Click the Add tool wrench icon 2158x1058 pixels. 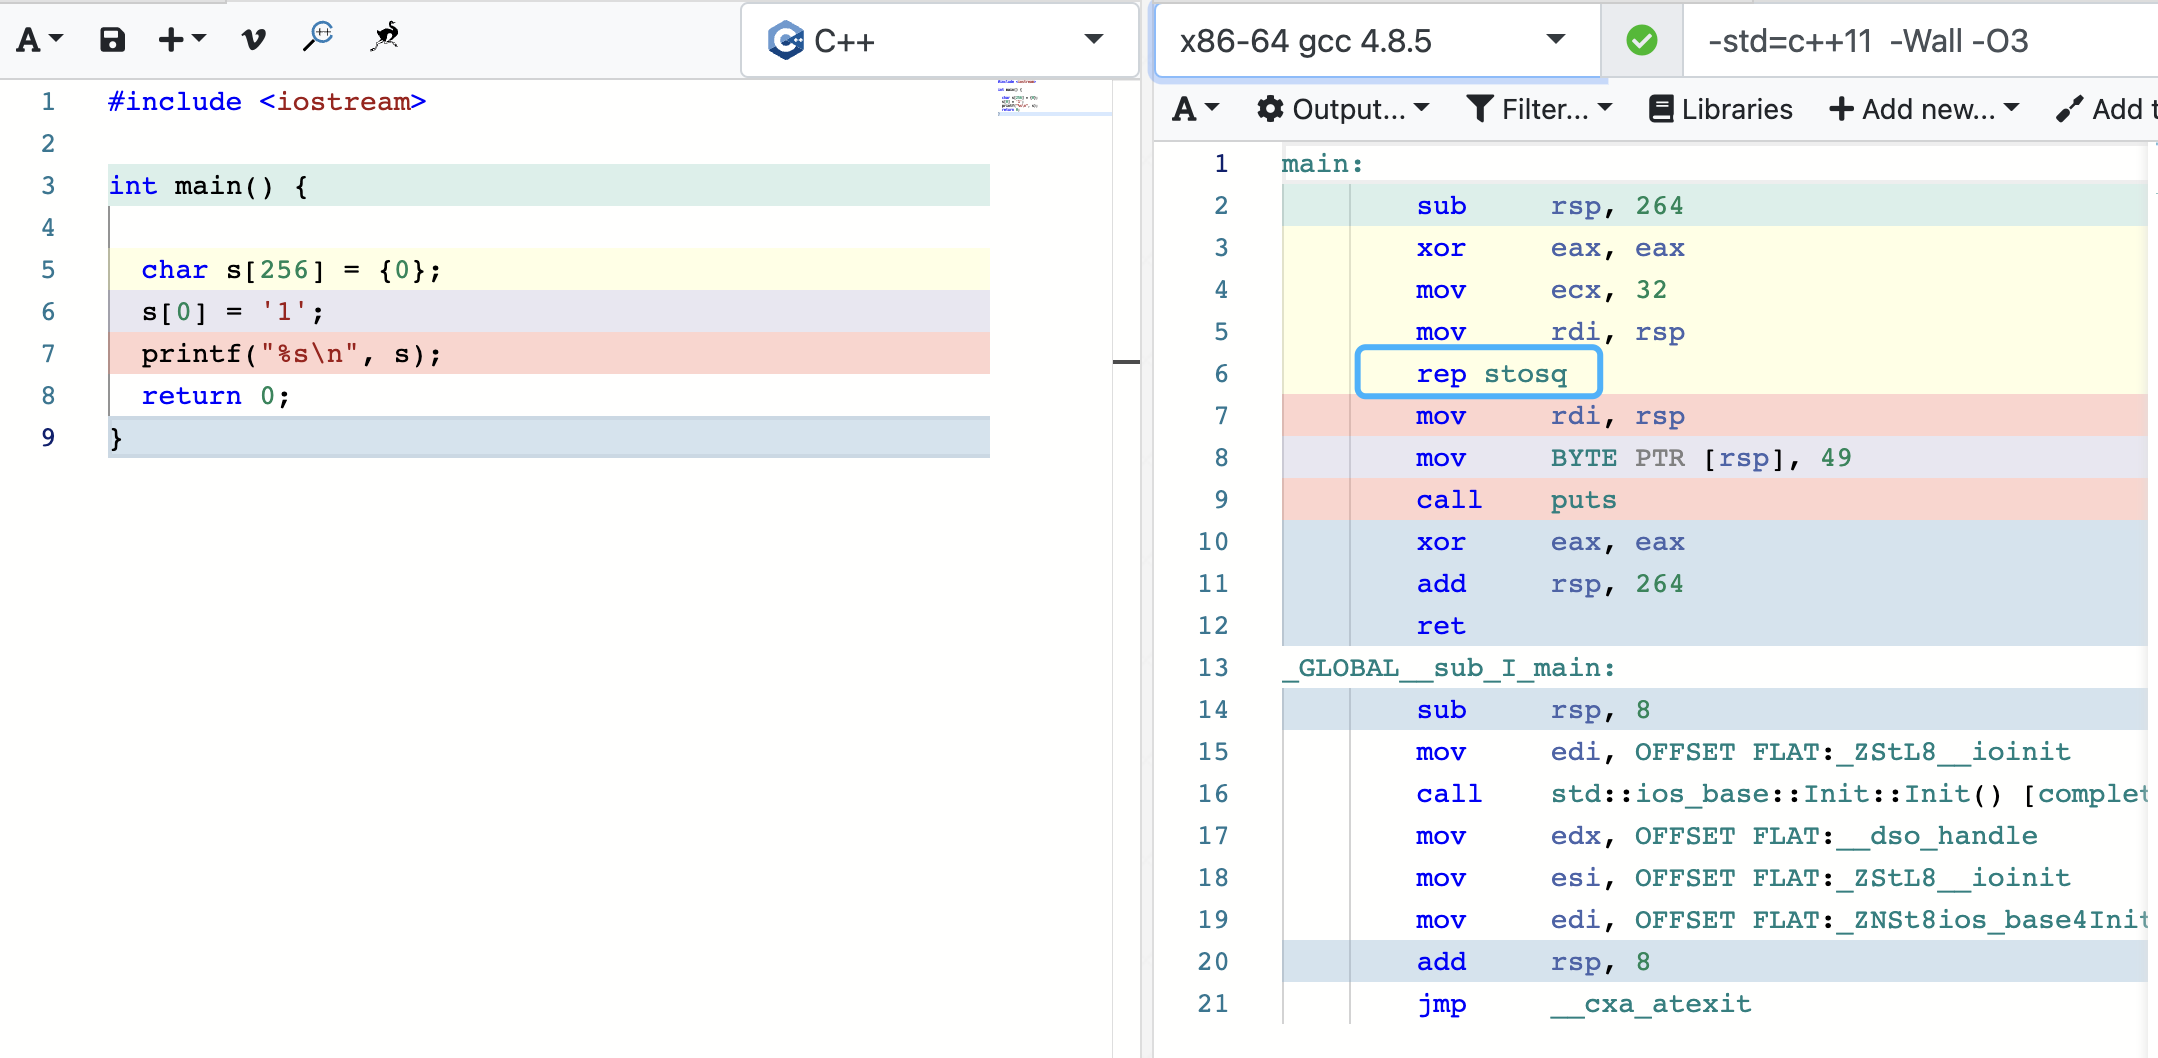[2069, 109]
